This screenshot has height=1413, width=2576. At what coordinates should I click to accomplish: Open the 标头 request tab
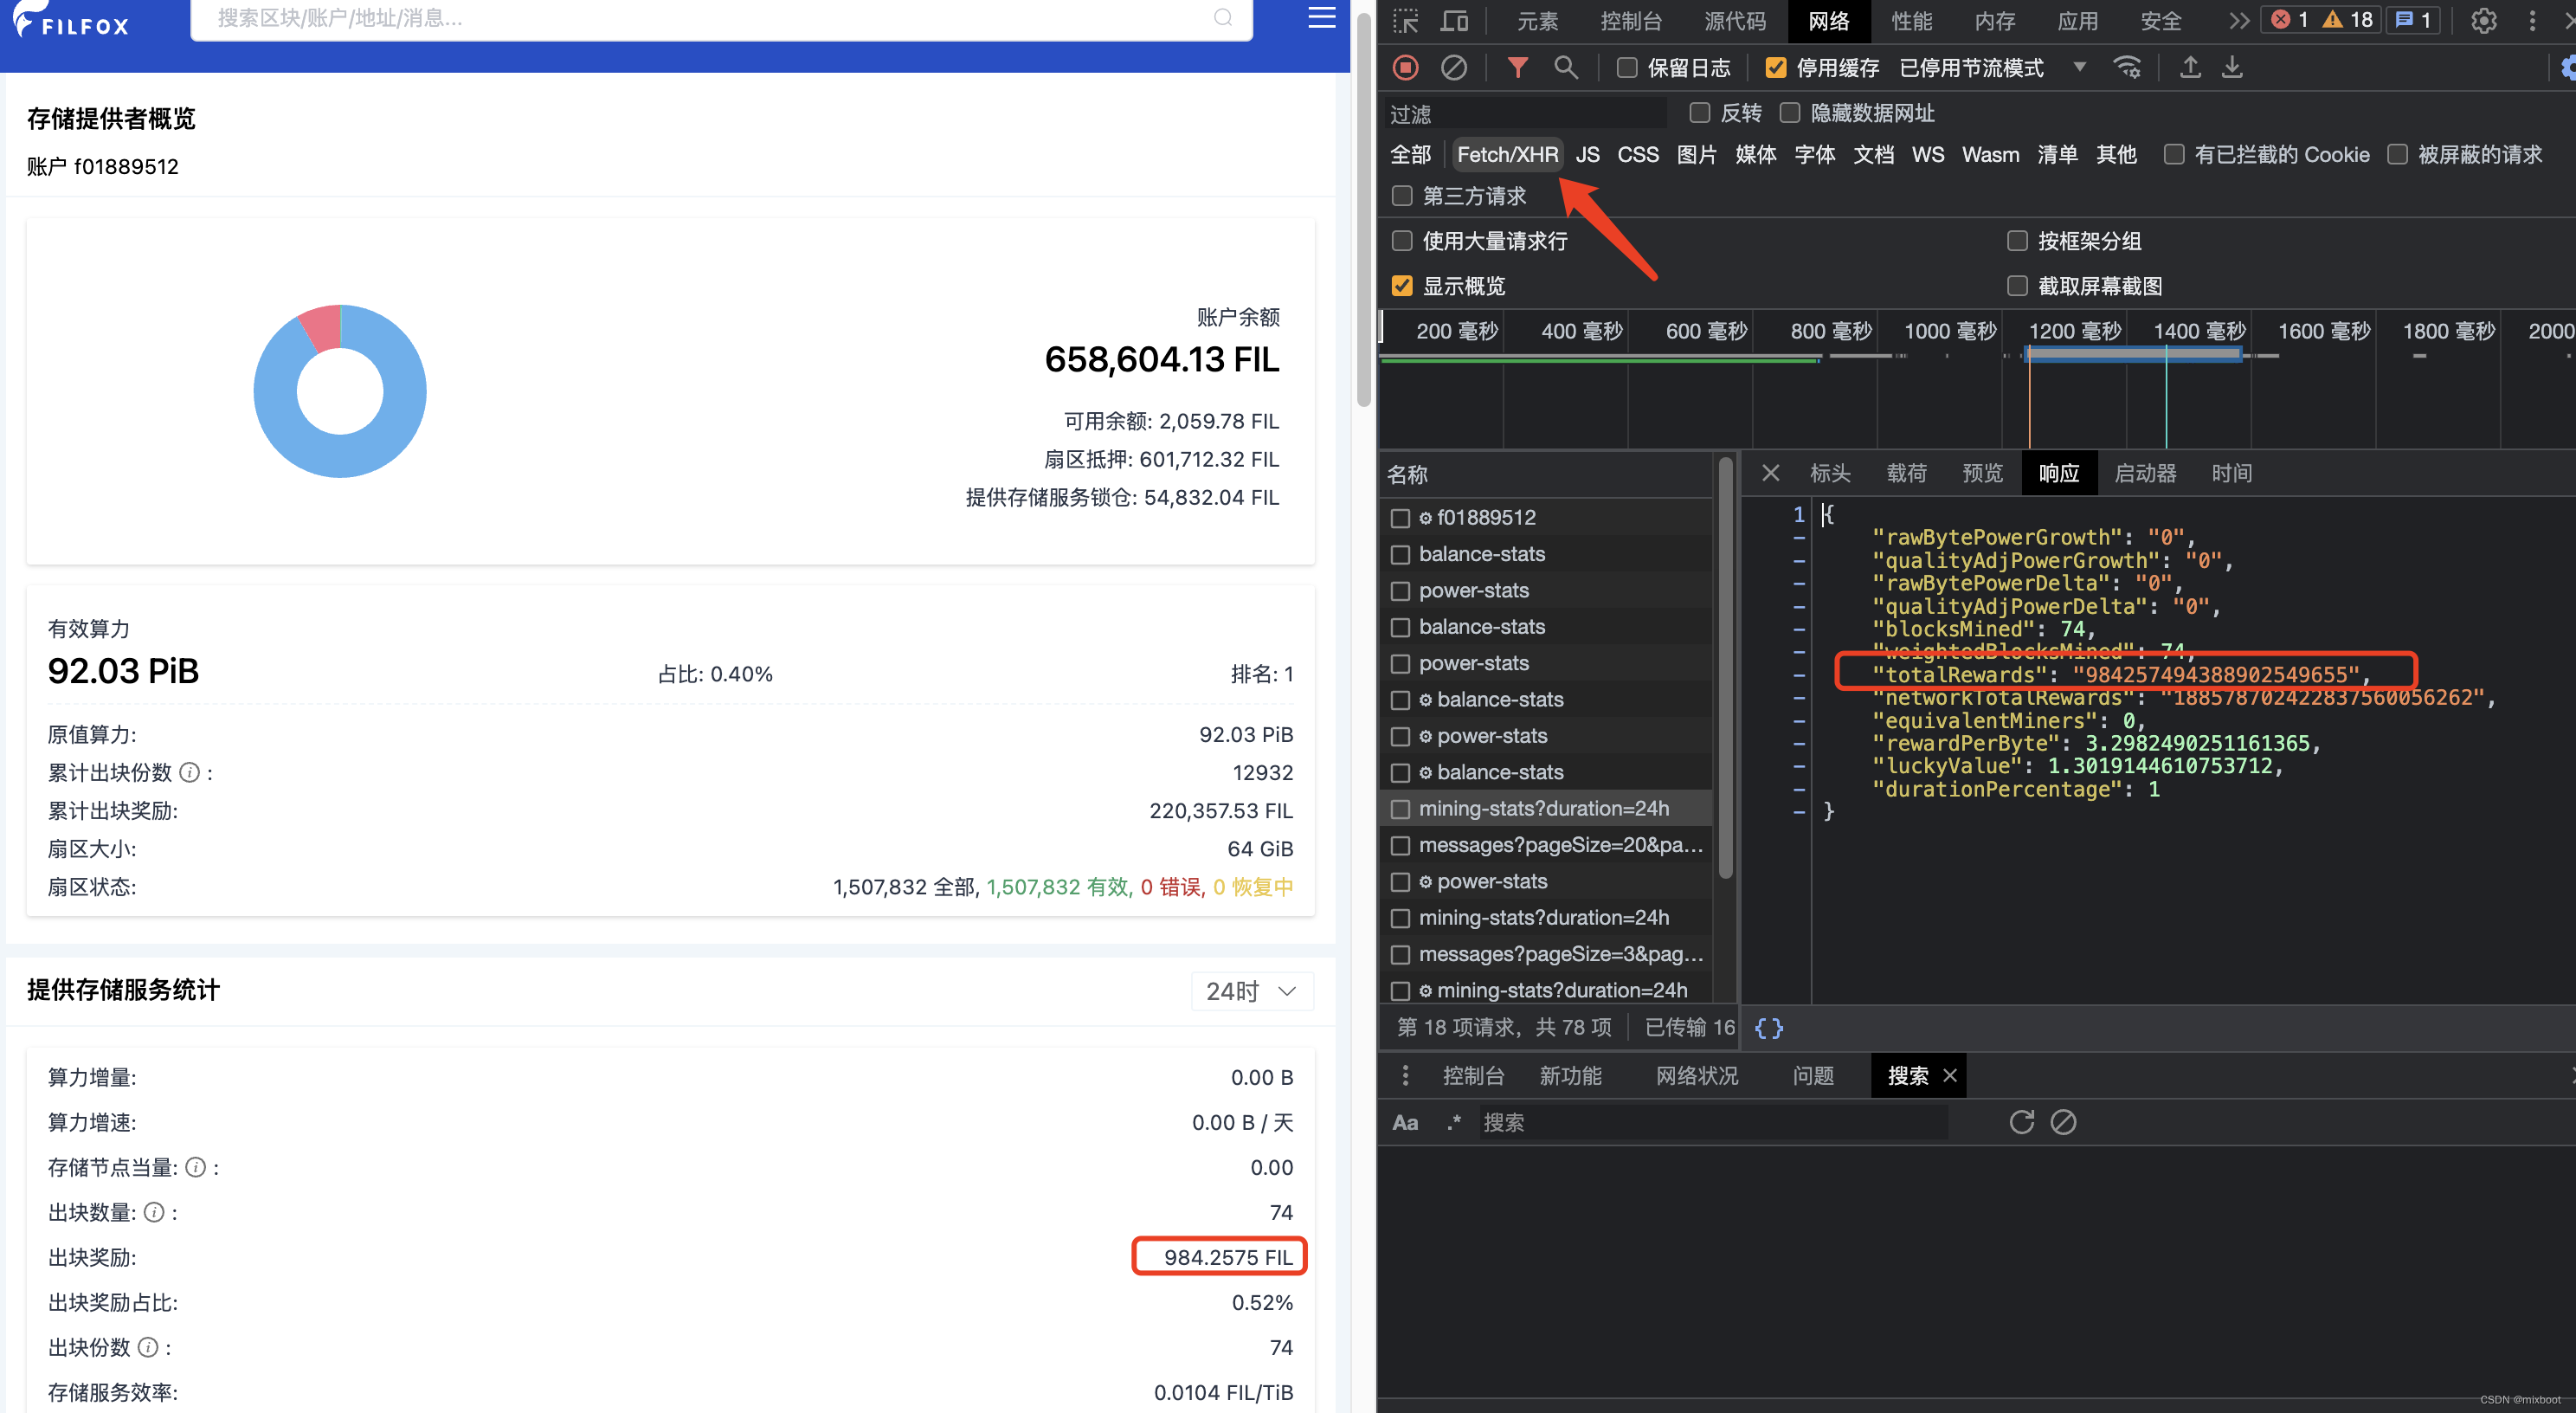coord(1830,473)
